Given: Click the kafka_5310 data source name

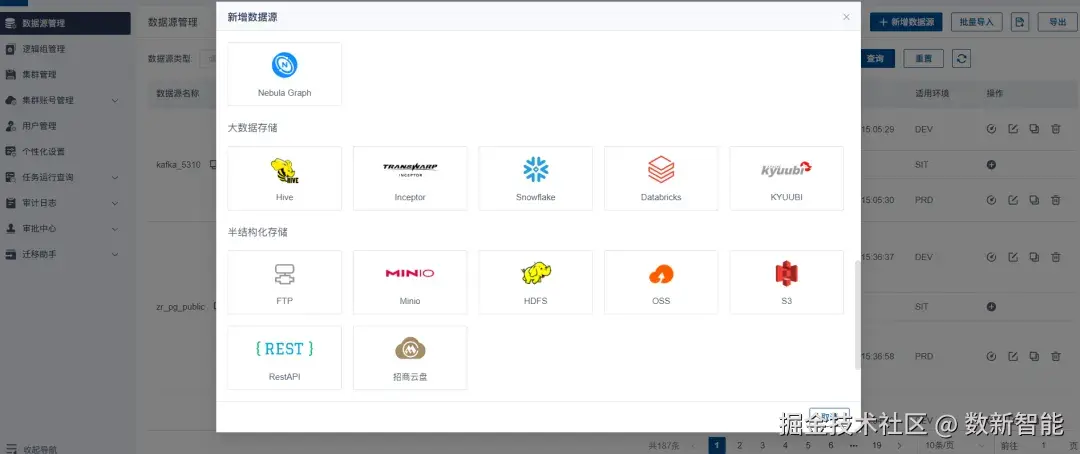Looking at the screenshot, I should coord(178,165).
